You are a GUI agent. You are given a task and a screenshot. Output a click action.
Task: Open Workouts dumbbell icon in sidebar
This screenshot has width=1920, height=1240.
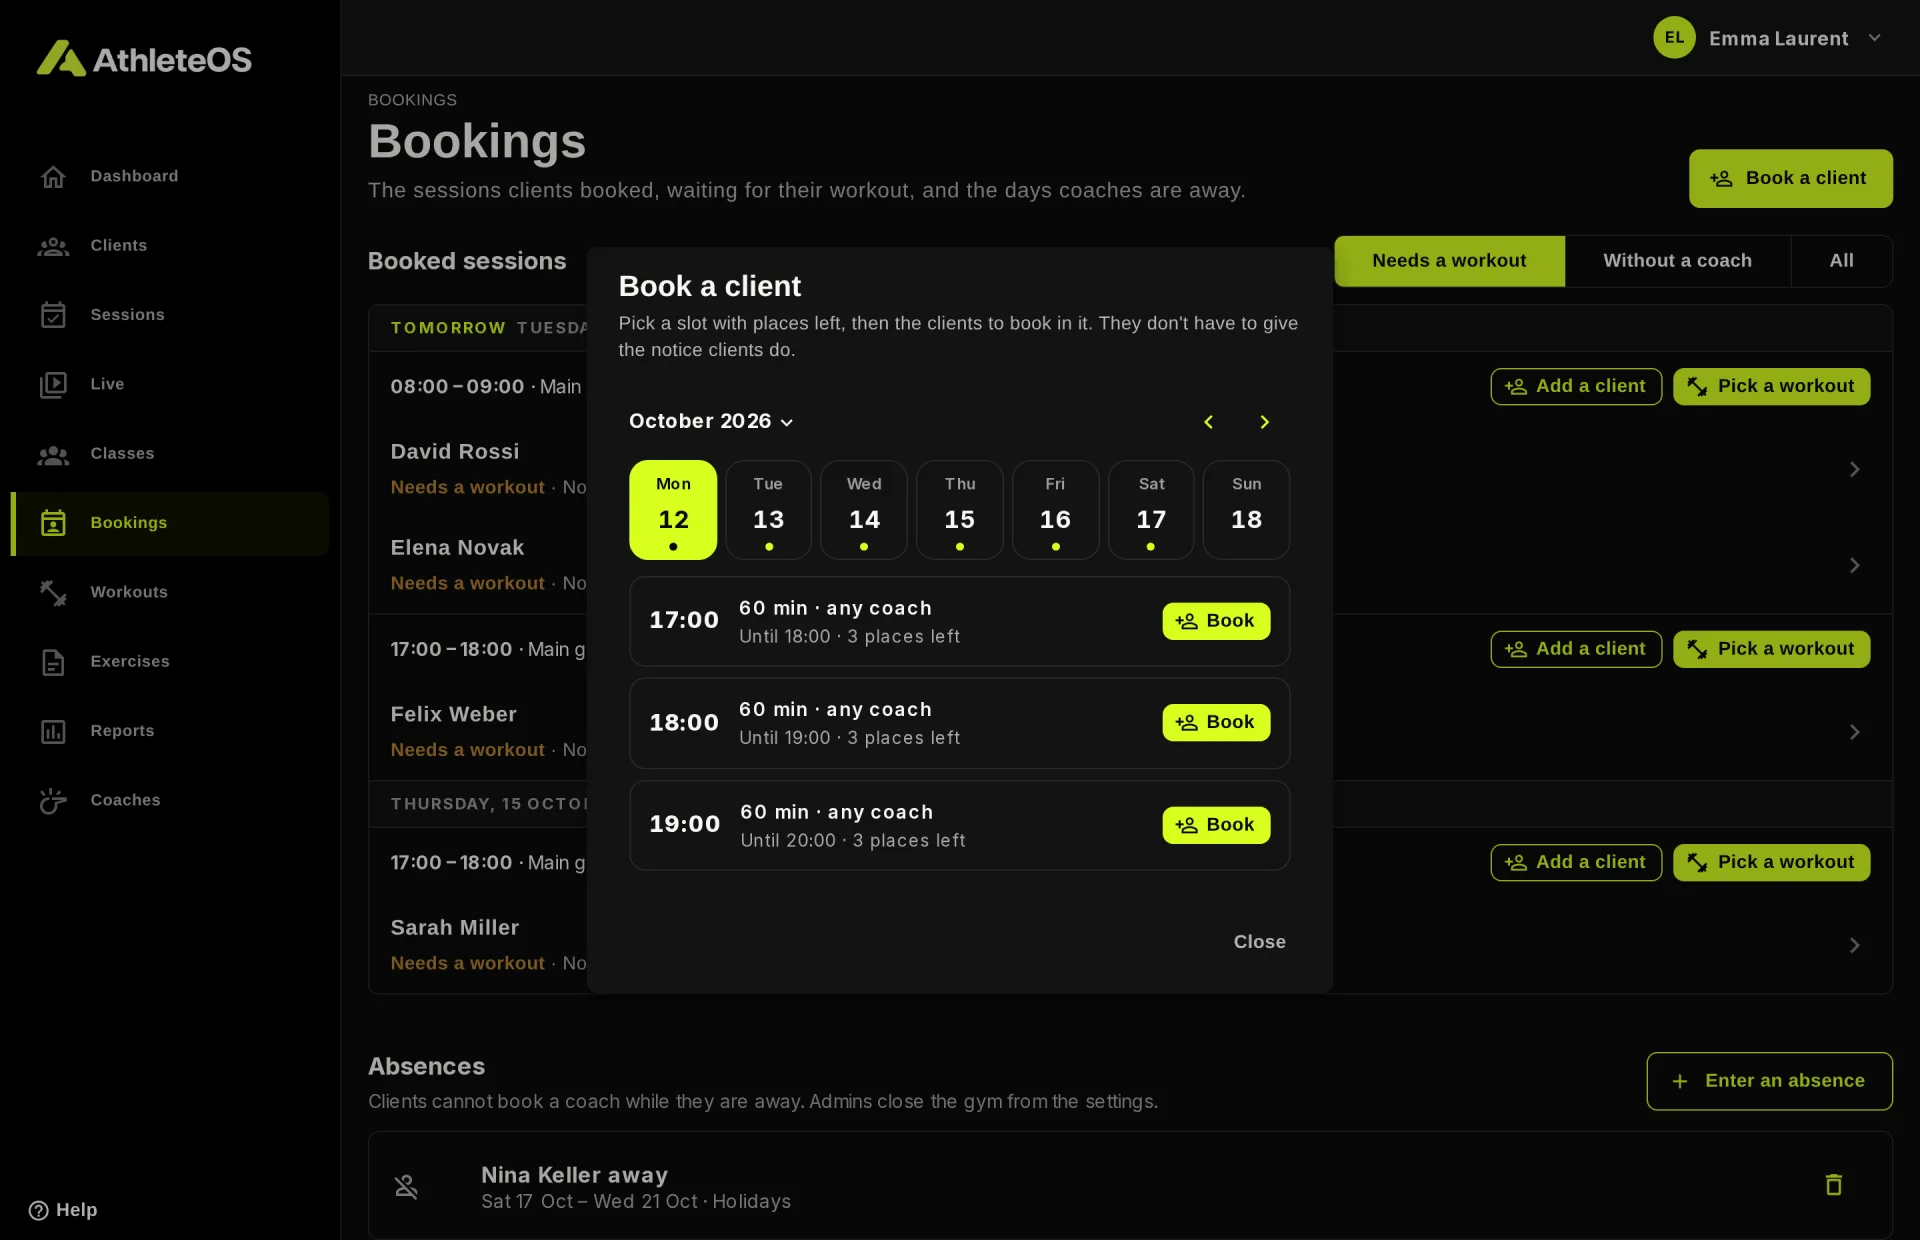click(53, 592)
